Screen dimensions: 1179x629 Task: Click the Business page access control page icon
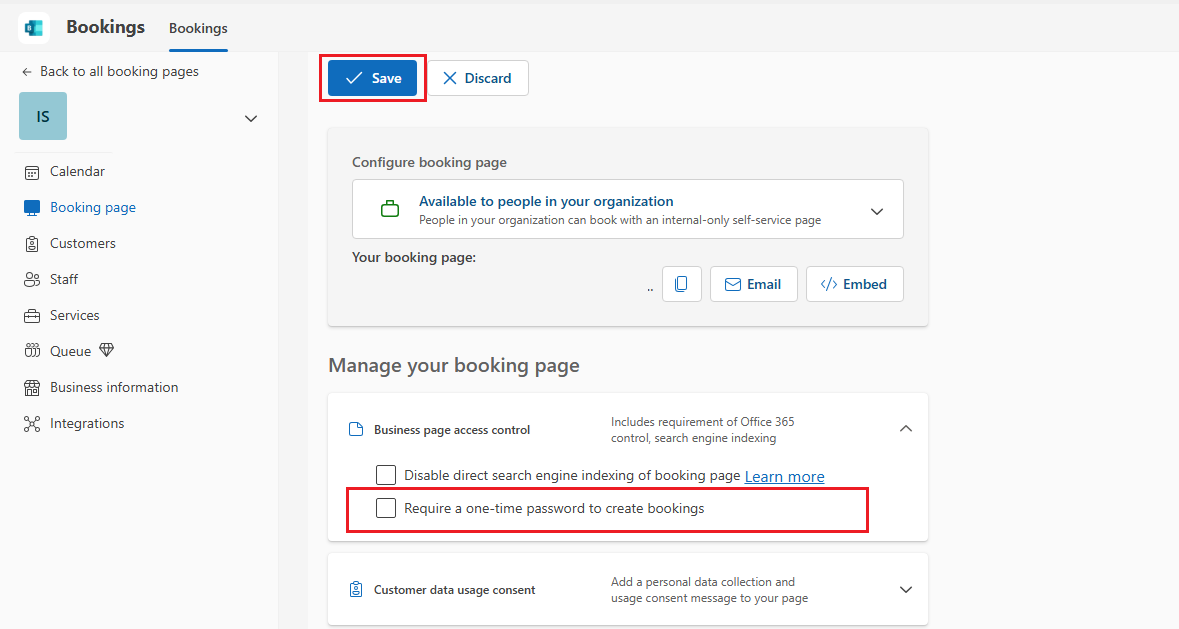(356, 429)
